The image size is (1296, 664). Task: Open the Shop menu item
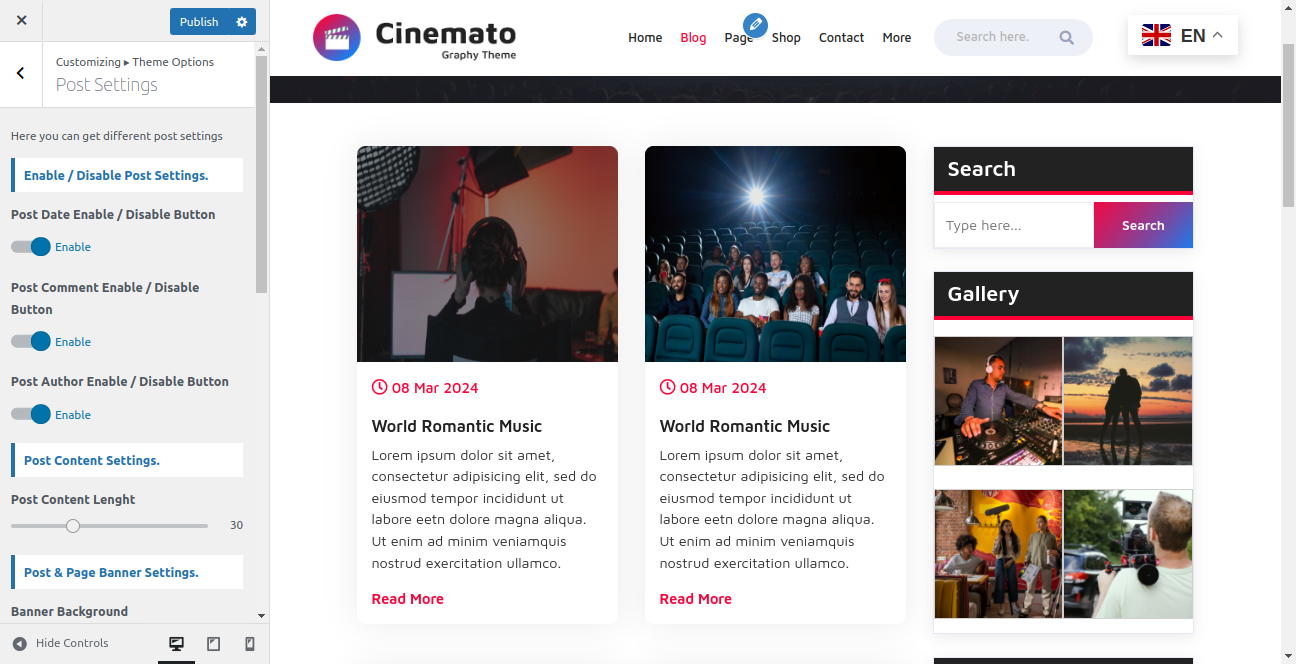coord(786,38)
